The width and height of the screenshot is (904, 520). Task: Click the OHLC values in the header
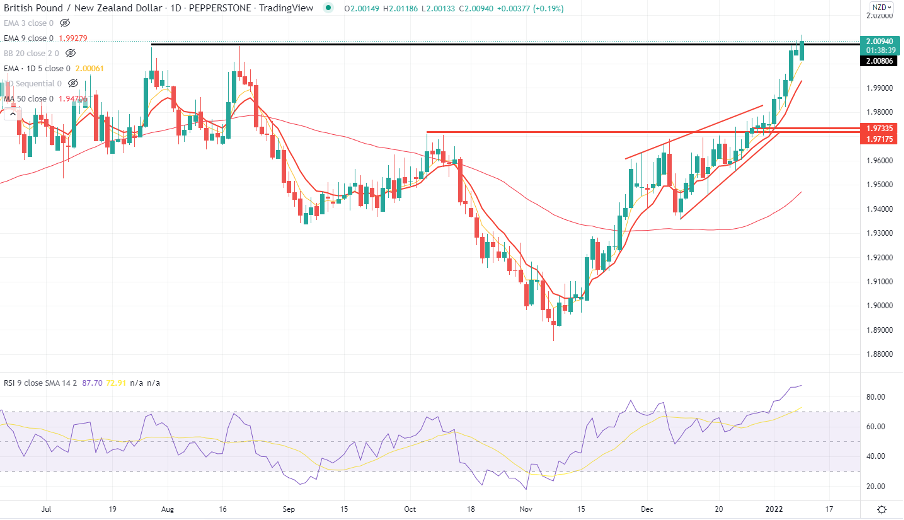(454, 8)
